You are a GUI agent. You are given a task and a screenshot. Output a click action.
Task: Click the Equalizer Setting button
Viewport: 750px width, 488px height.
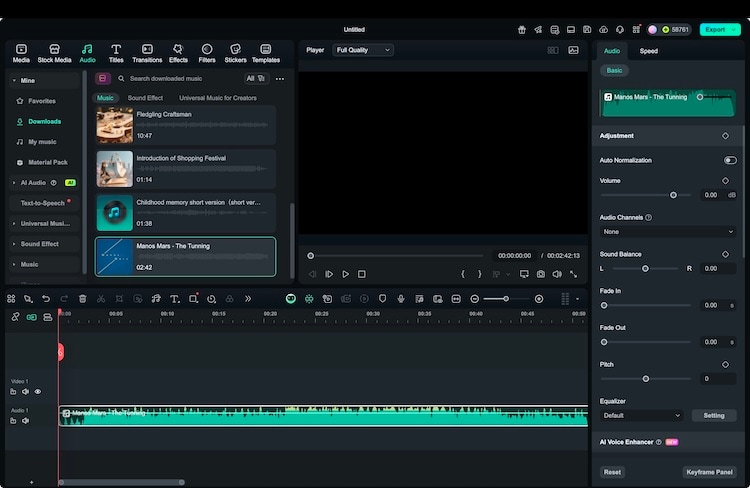(714, 415)
